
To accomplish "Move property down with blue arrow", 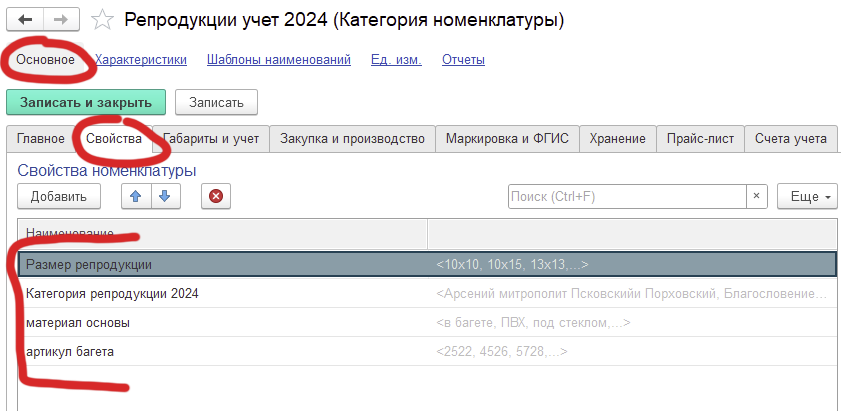I will pyautogui.click(x=163, y=197).
